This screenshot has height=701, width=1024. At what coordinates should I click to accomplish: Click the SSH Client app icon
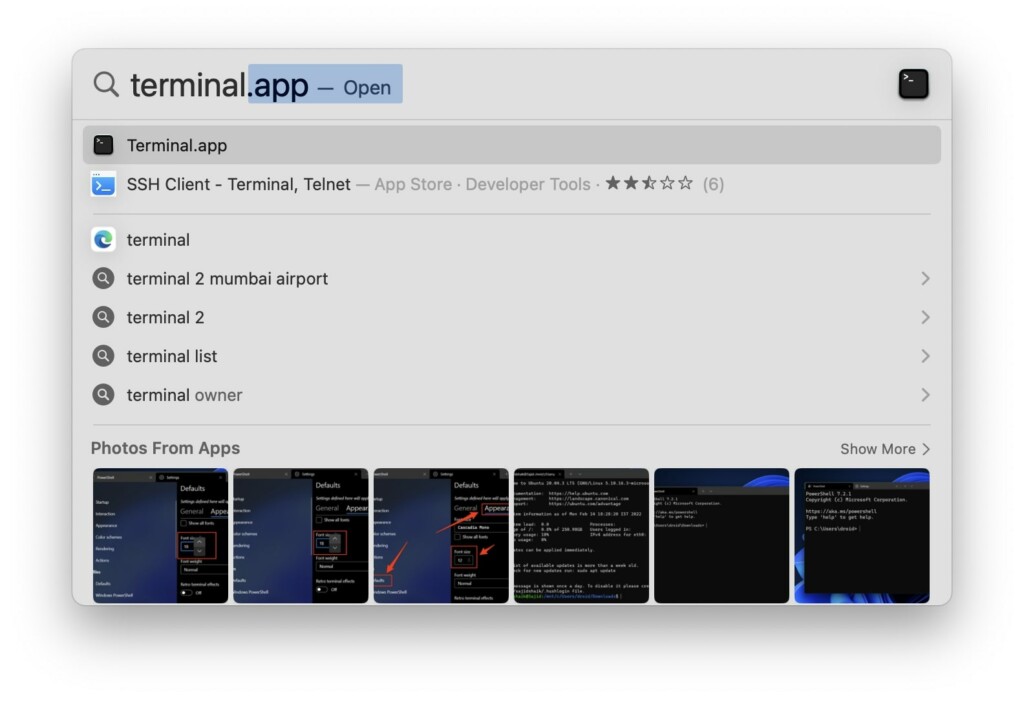104,184
